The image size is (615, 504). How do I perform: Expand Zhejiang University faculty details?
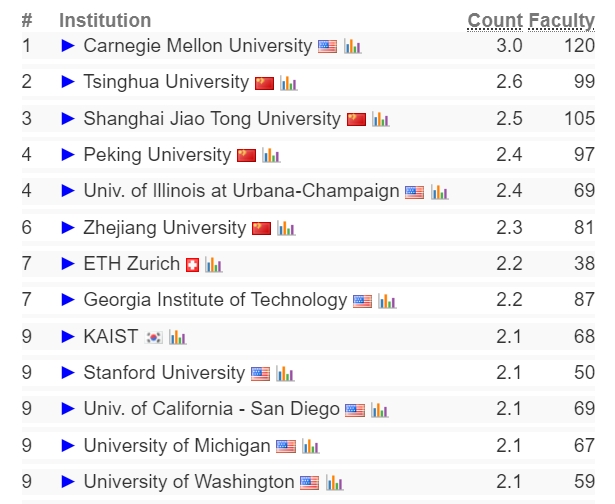tap(68, 228)
